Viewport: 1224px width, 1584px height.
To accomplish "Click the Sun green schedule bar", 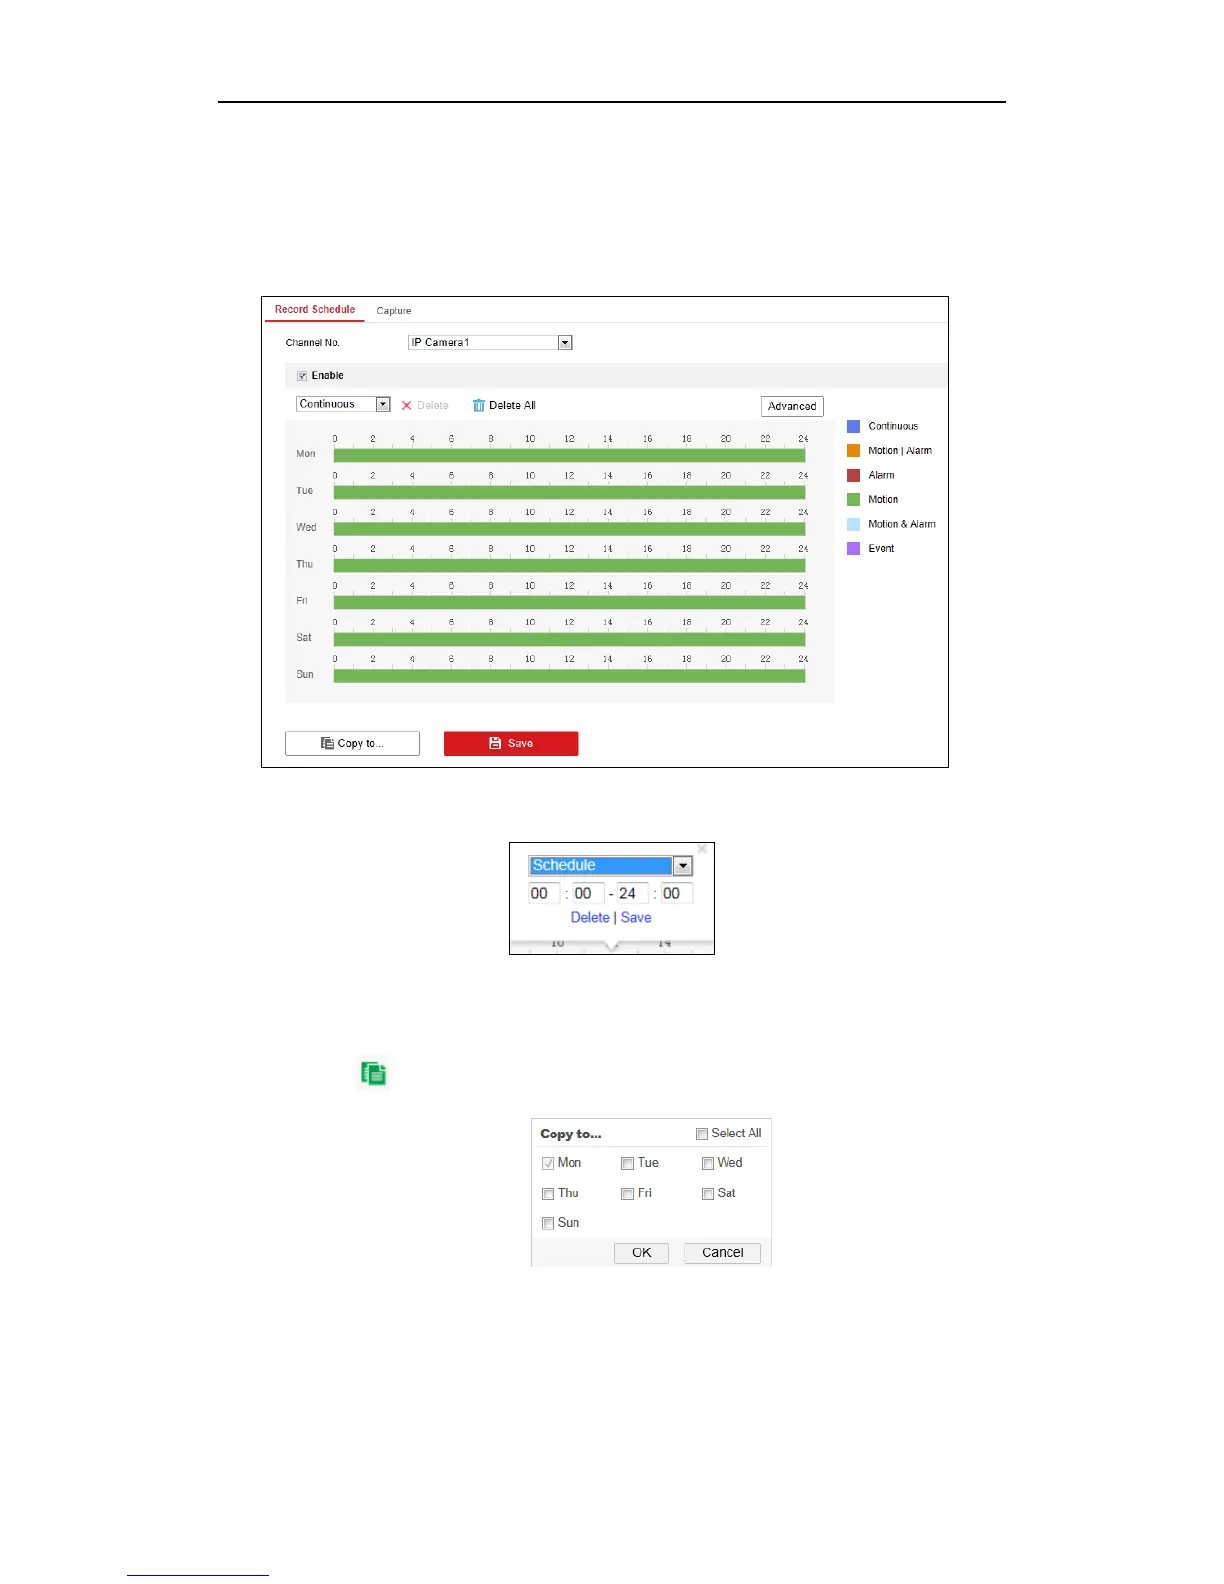I will pyautogui.click(x=569, y=676).
